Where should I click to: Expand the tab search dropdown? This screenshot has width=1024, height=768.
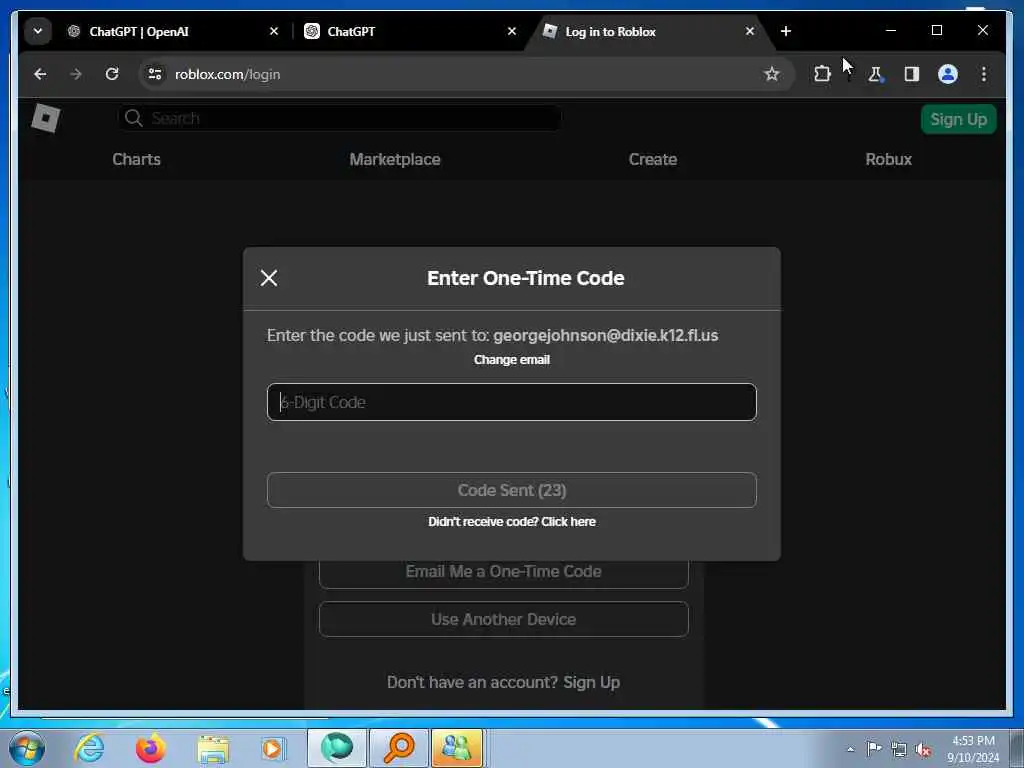38,31
